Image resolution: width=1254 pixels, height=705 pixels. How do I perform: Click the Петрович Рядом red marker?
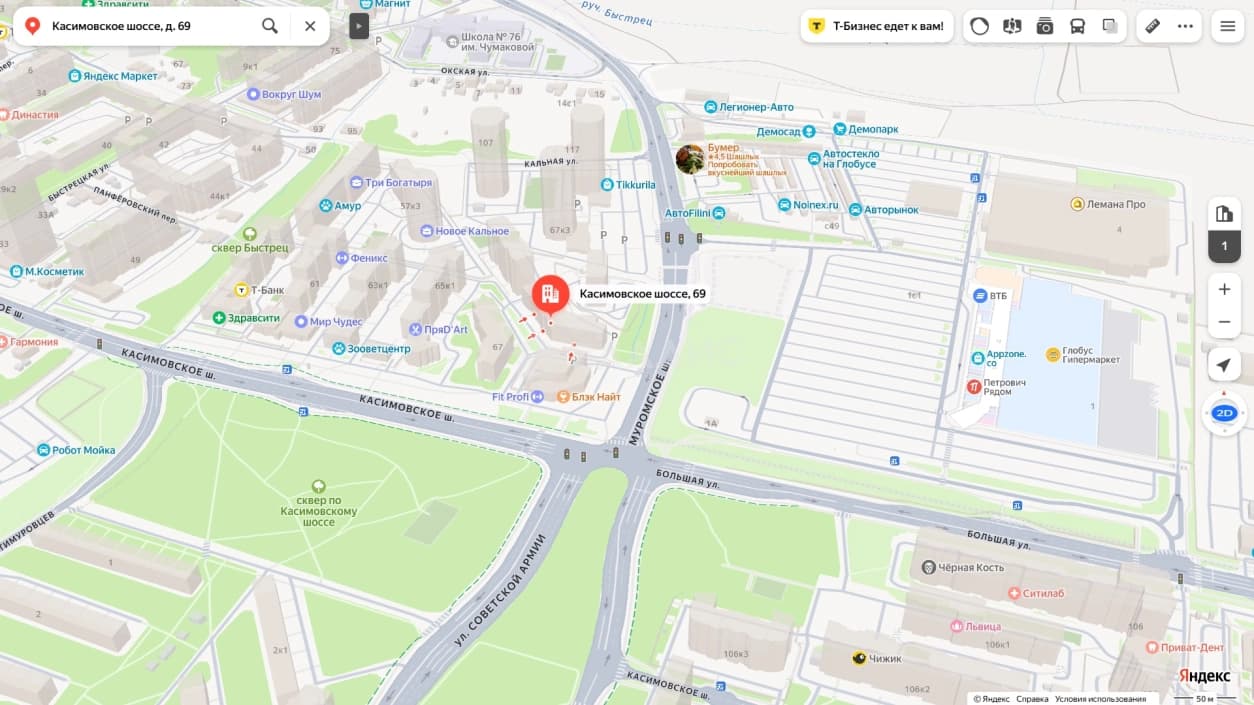[x=974, y=387]
